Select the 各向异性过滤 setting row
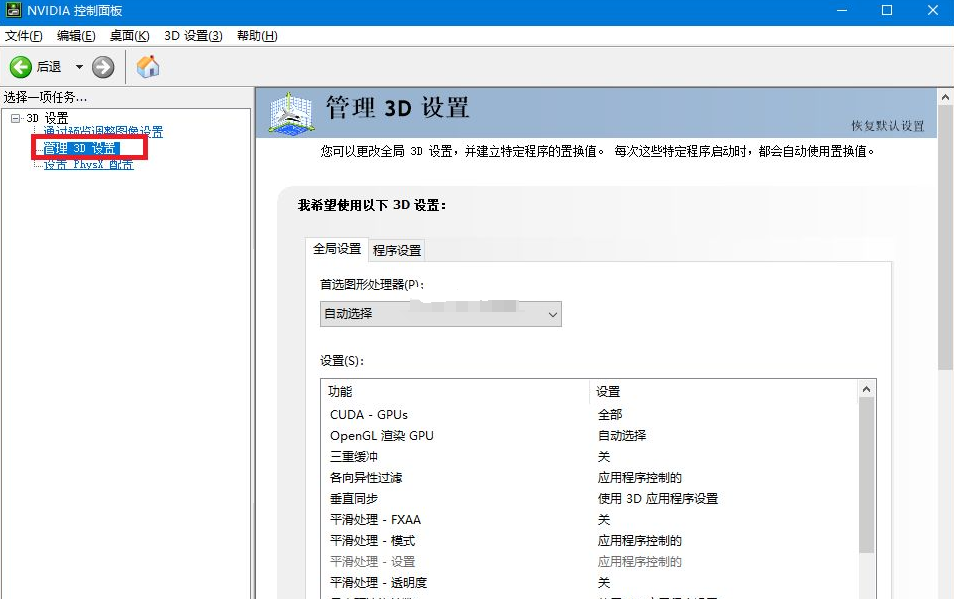The height and width of the screenshot is (599, 954). [589, 477]
